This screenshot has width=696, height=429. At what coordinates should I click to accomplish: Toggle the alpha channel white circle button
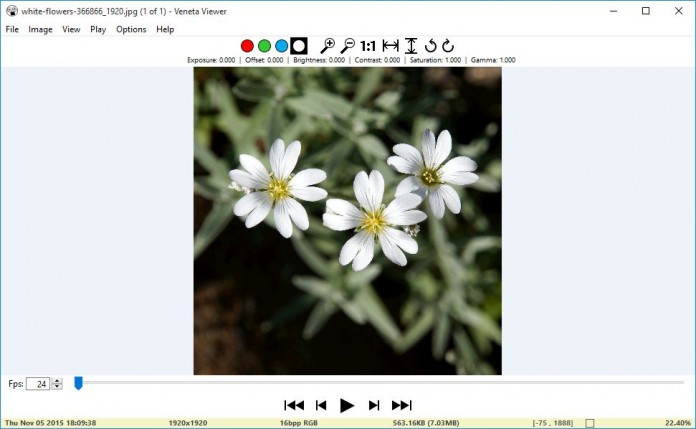(299, 46)
